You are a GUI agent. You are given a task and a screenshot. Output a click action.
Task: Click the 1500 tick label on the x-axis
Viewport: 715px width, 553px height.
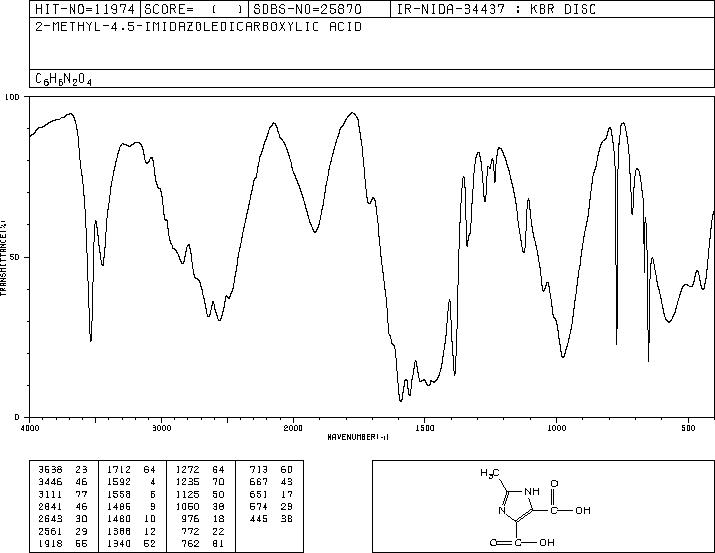tap(425, 428)
